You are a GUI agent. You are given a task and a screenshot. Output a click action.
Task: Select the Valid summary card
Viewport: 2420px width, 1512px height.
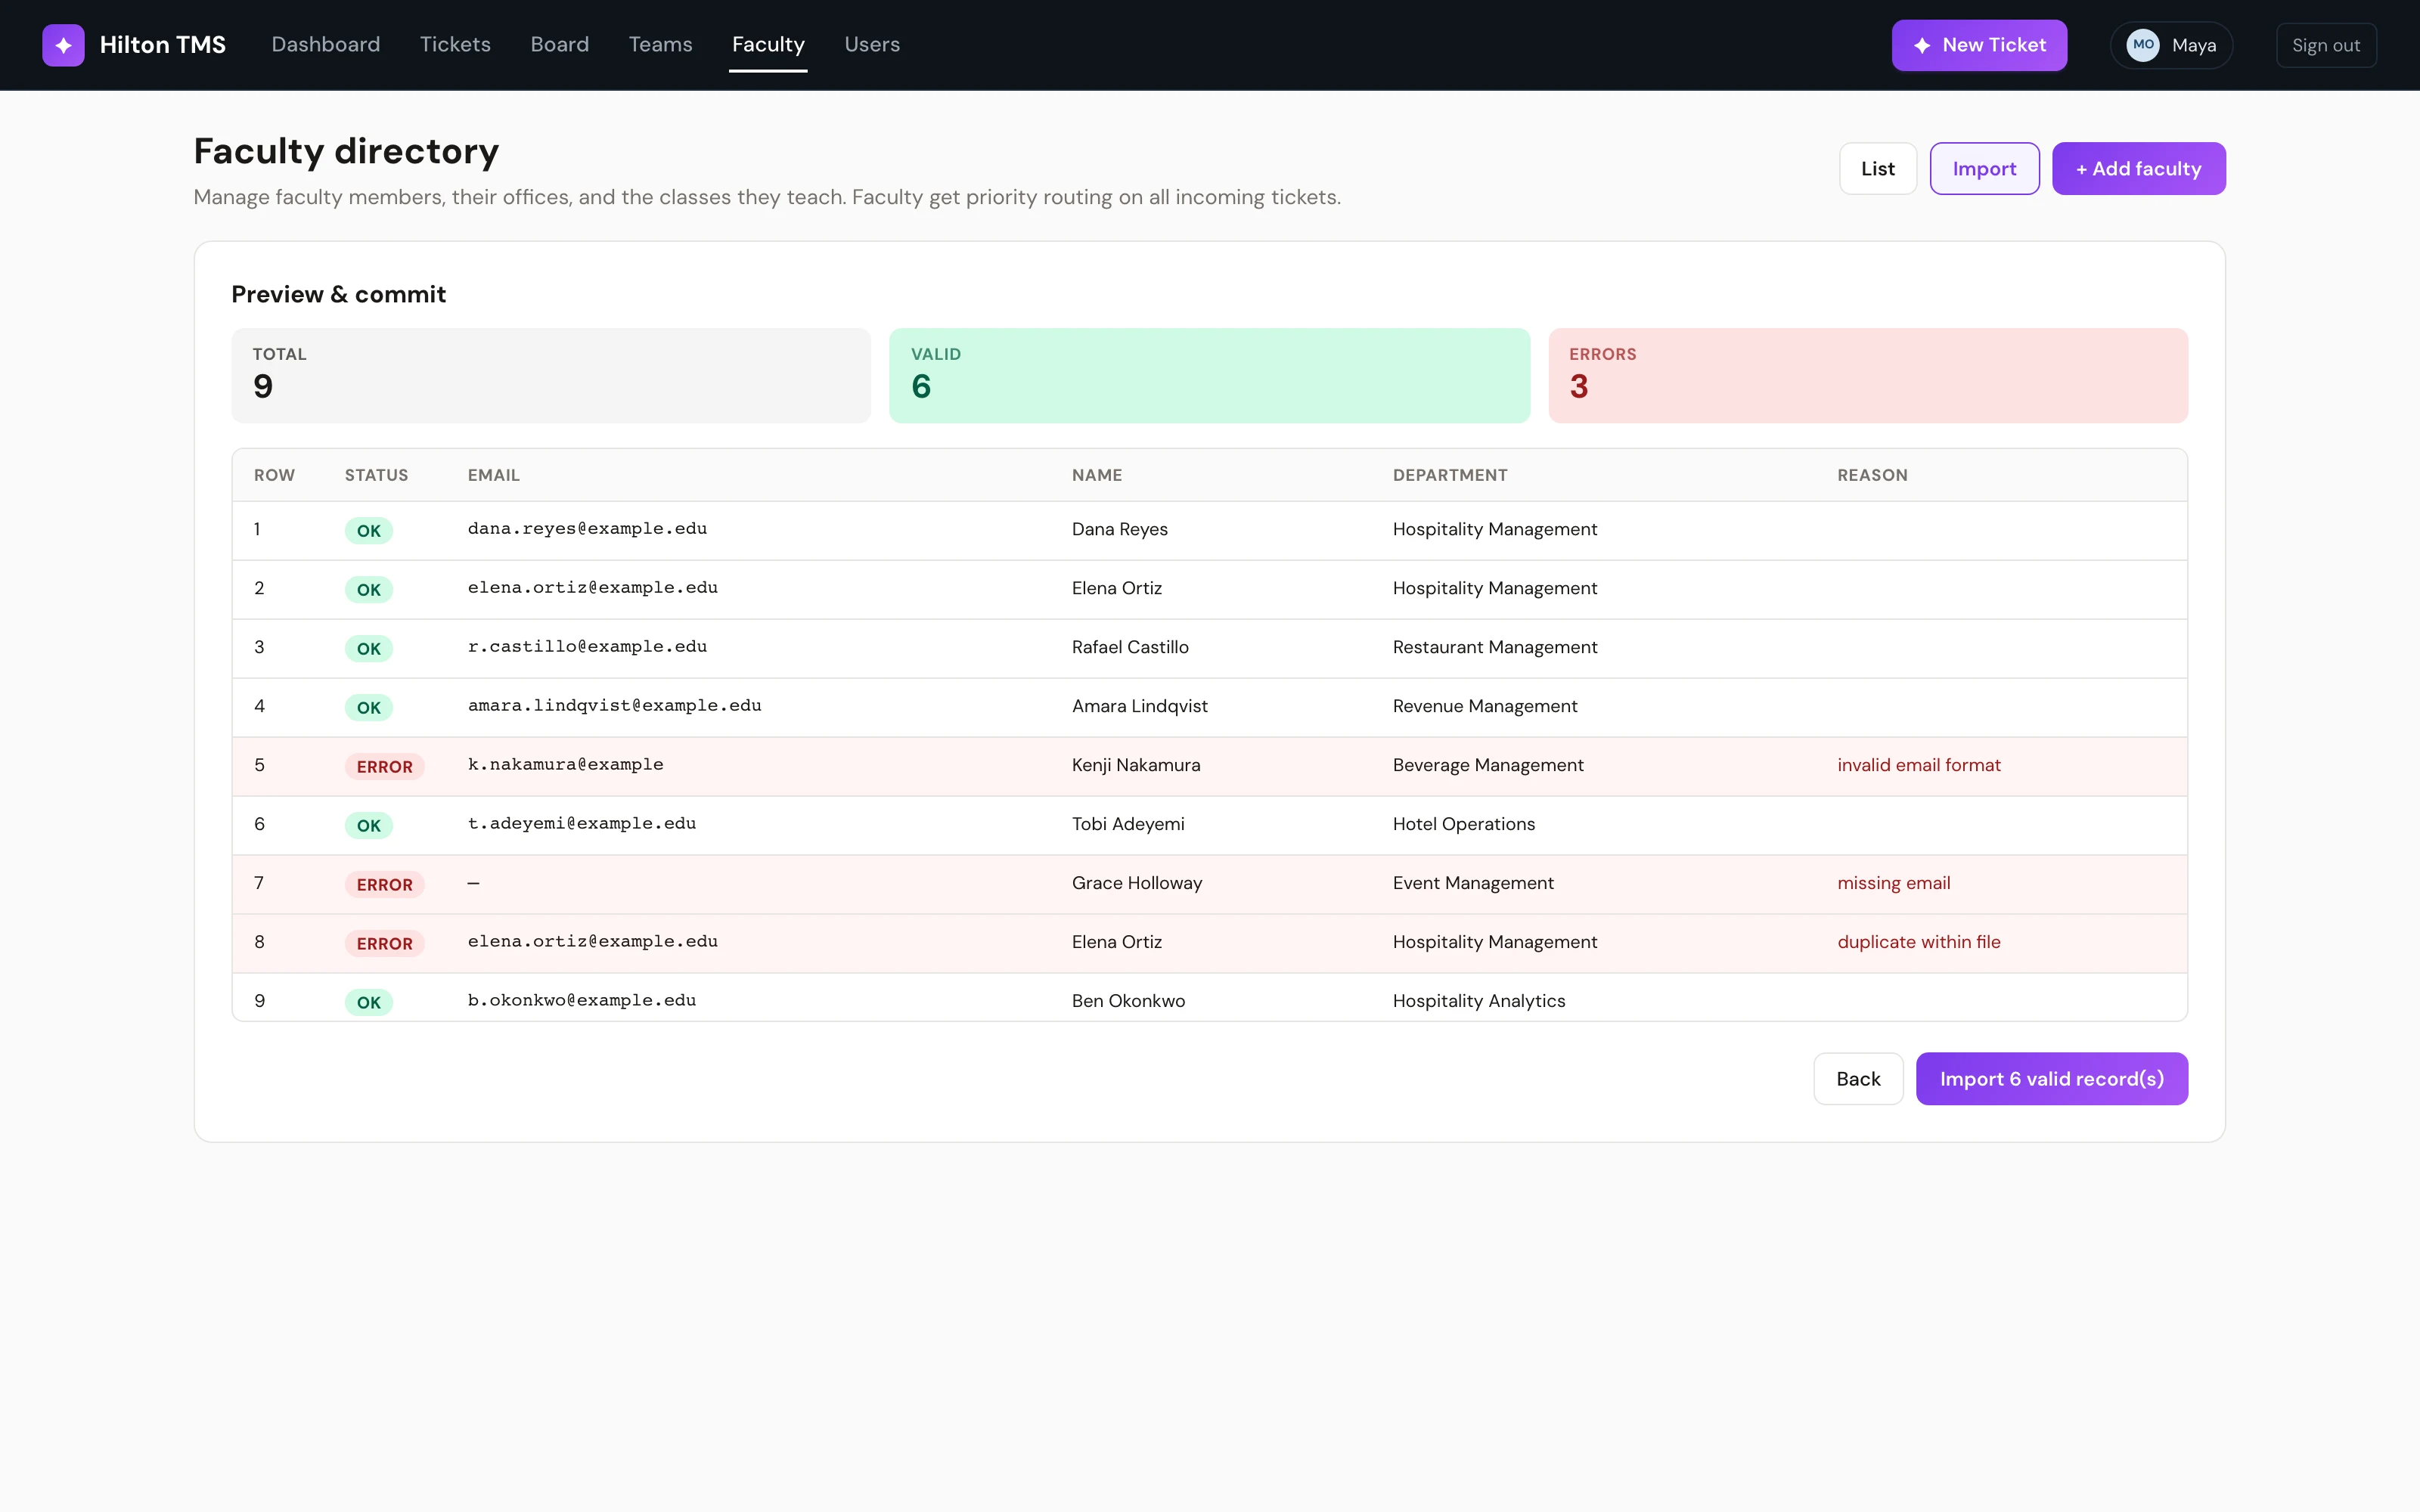tap(1209, 375)
